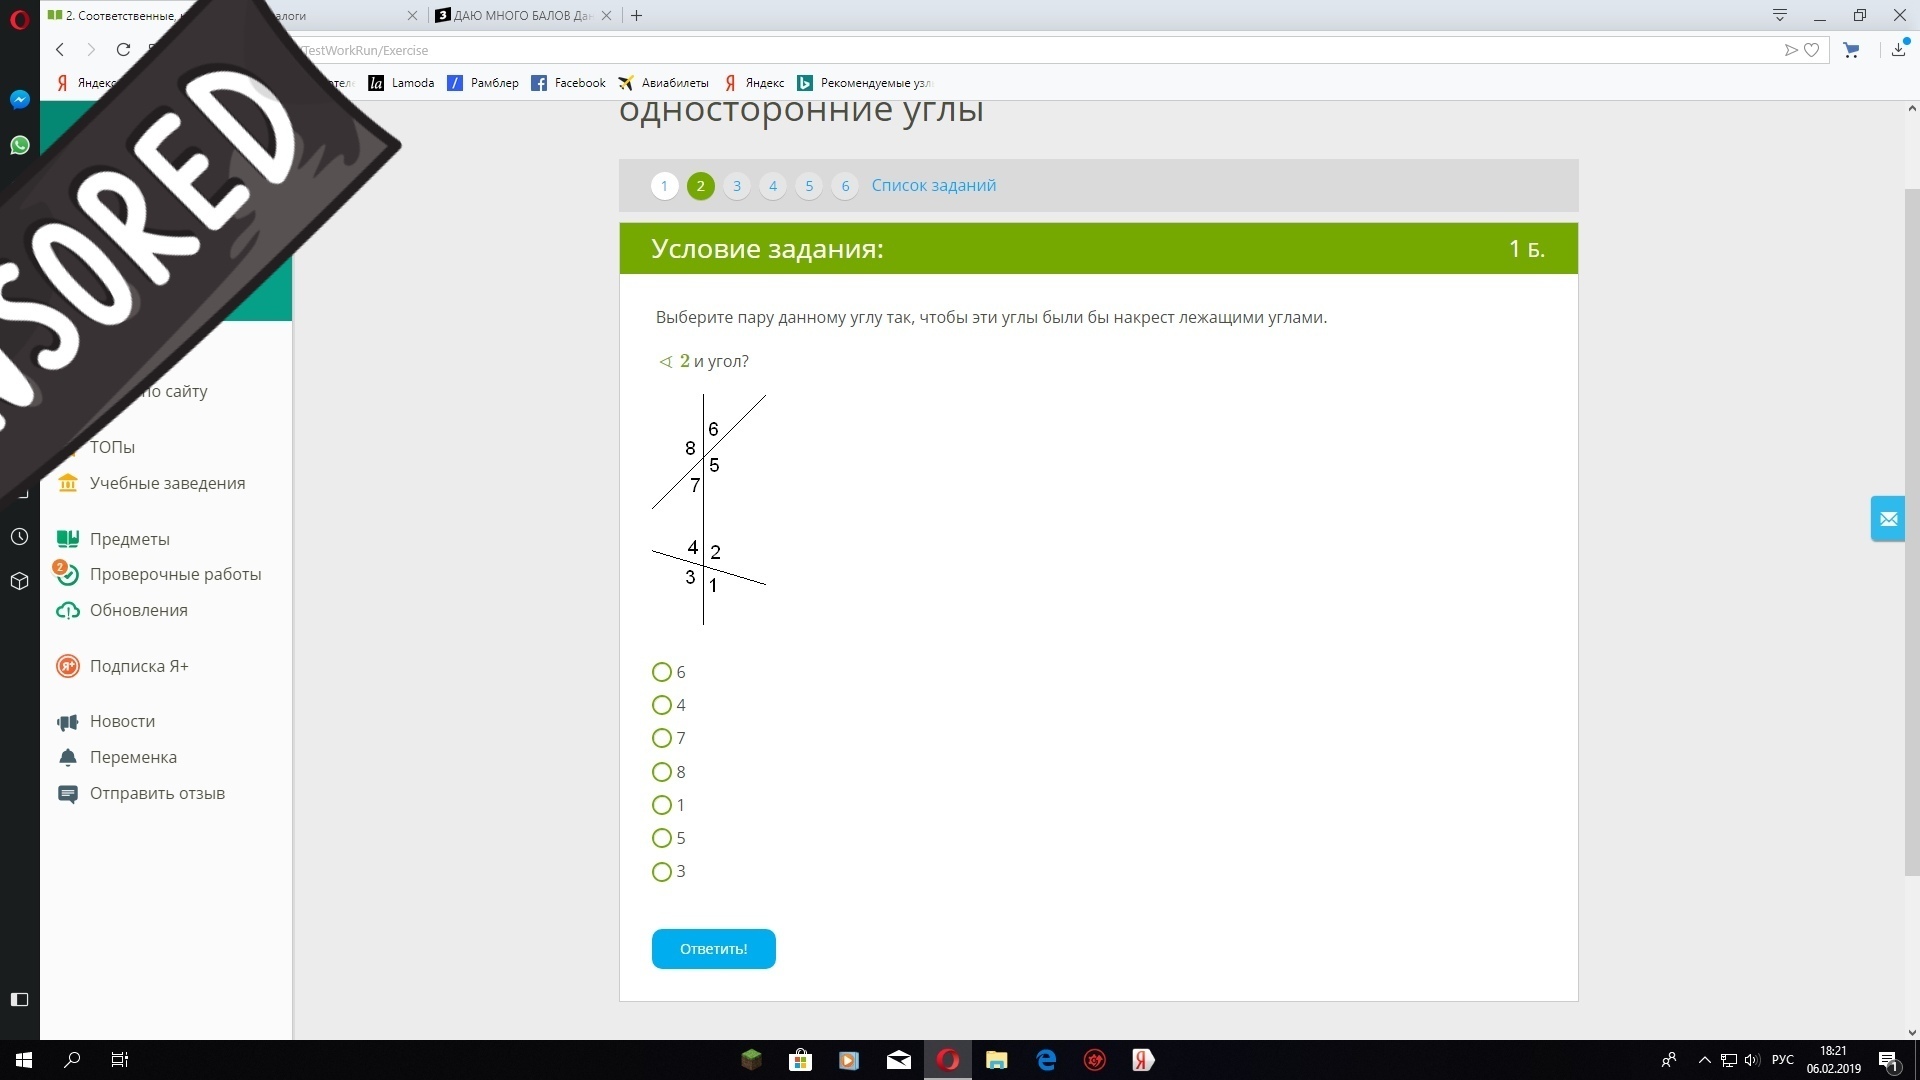Click tab number 3 in task navigation

(x=736, y=186)
